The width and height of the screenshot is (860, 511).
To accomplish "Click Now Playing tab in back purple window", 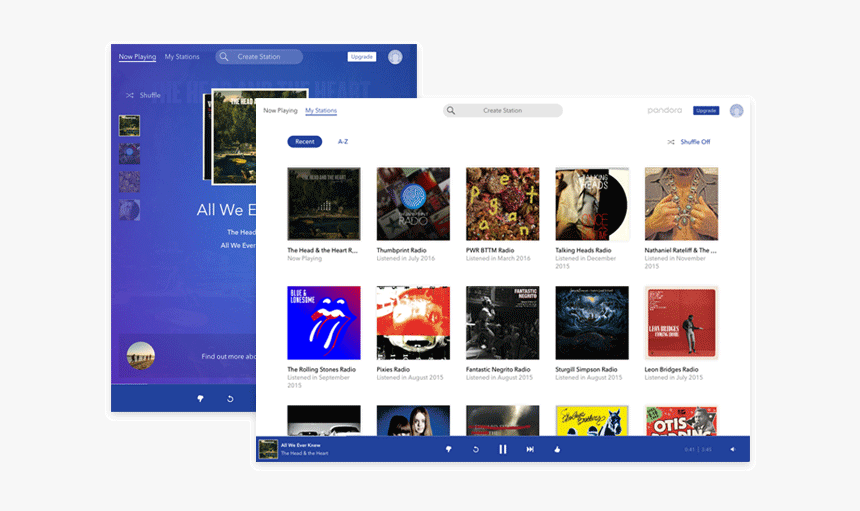I will (x=137, y=56).
